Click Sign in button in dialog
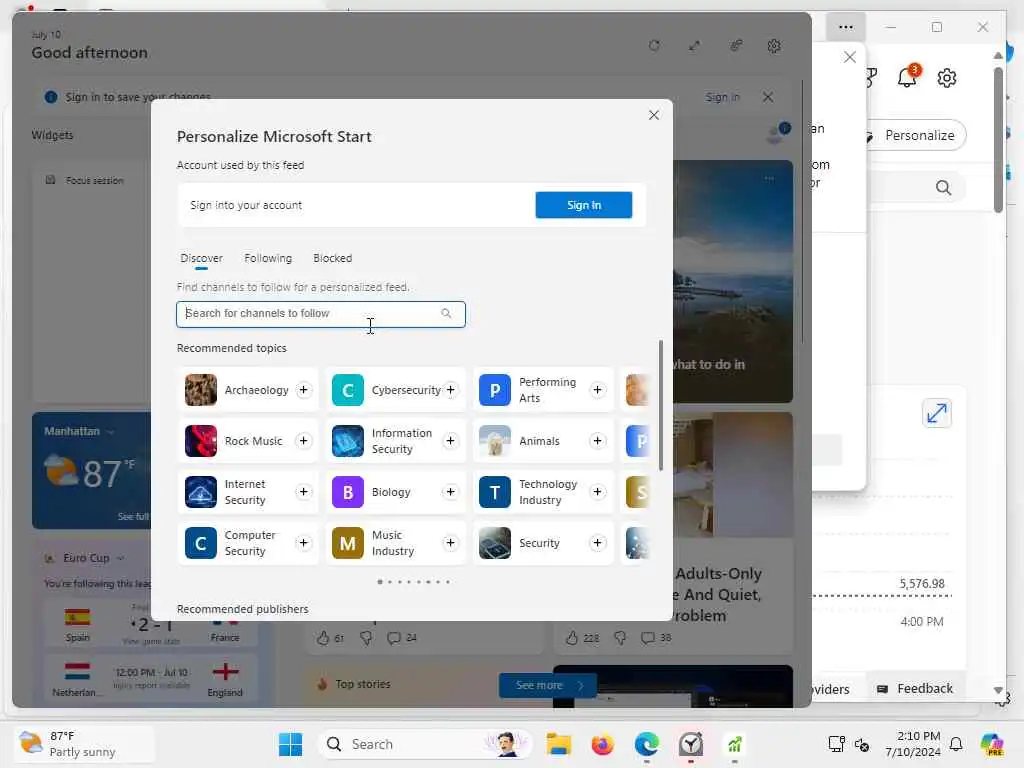The image size is (1024, 768). click(584, 205)
